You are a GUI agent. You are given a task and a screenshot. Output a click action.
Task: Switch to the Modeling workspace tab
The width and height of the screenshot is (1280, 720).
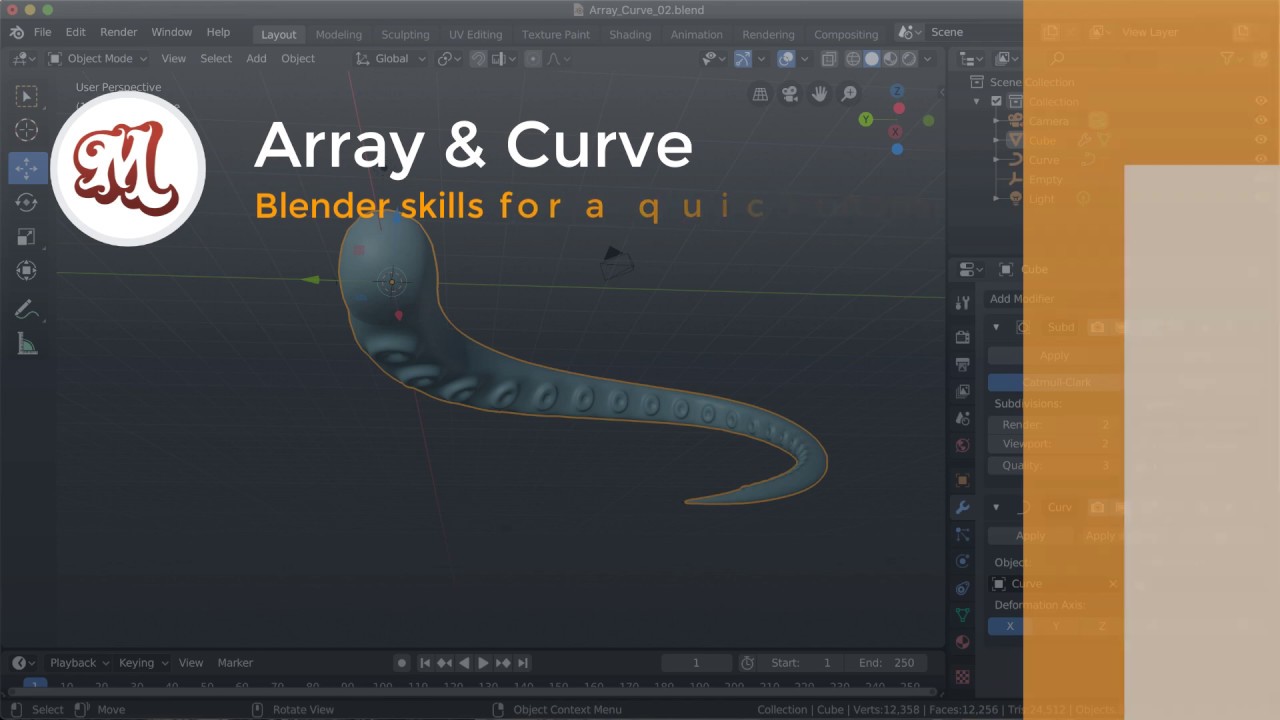click(339, 34)
